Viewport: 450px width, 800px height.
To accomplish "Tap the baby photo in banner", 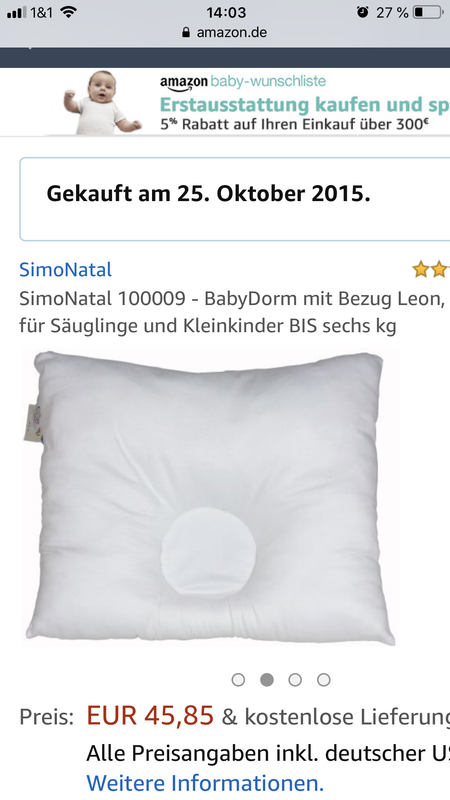I will point(102,102).
